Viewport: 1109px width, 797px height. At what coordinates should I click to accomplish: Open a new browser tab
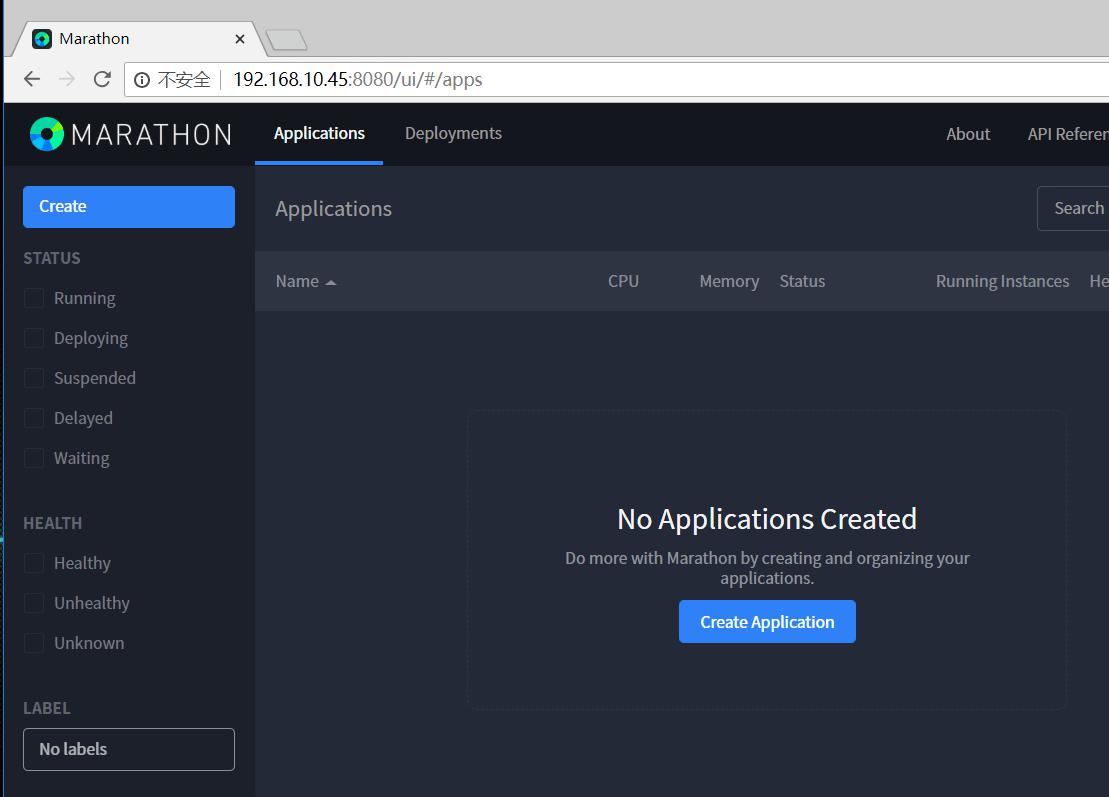[286, 40]
